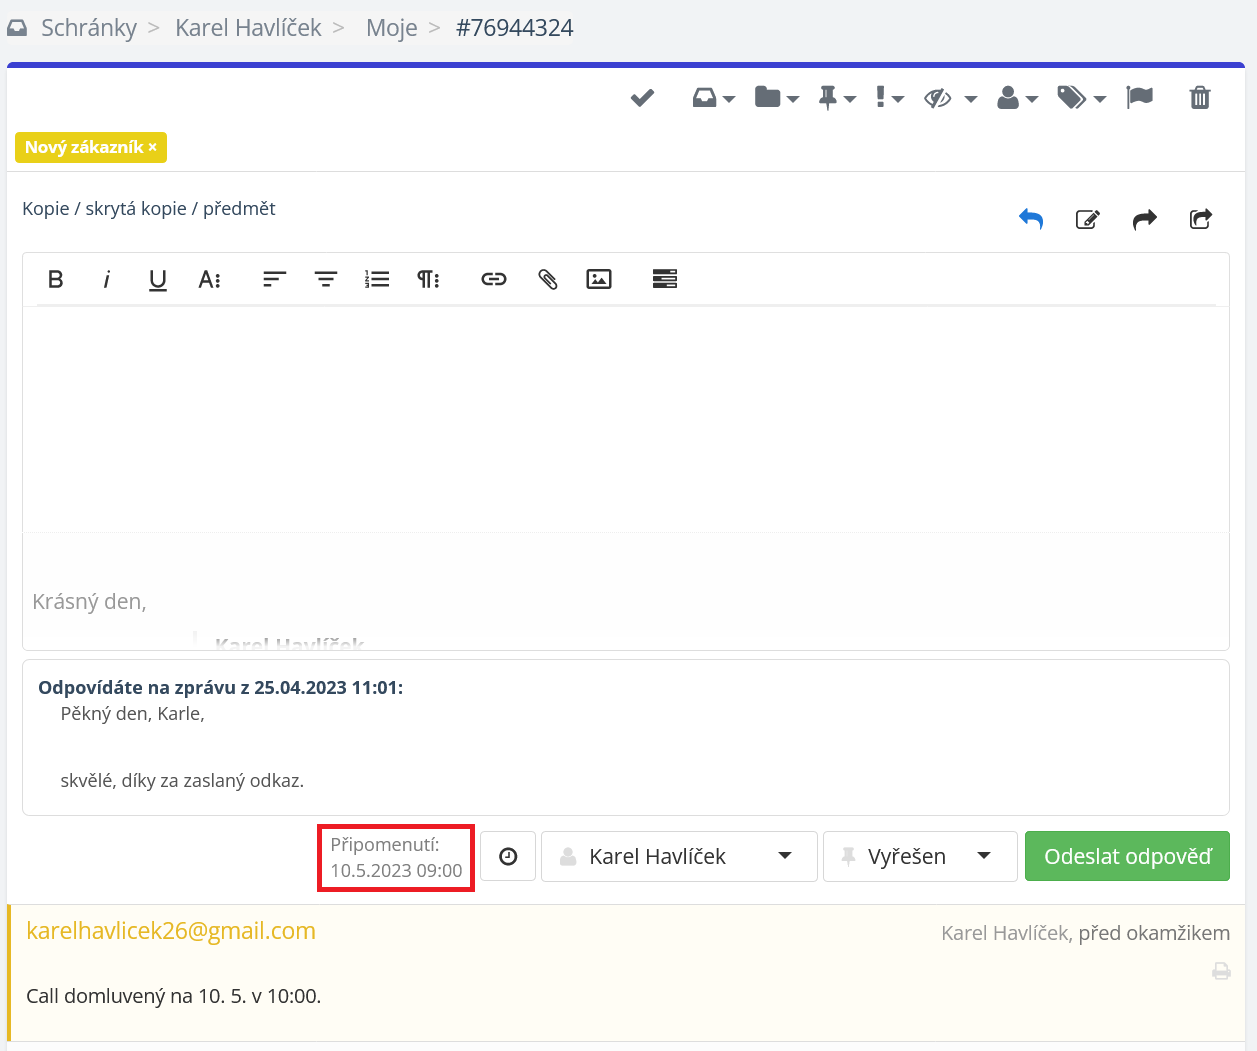1257x1051 pixels.
Task: Insert a link using the link icon
Action: click(494, 279)
